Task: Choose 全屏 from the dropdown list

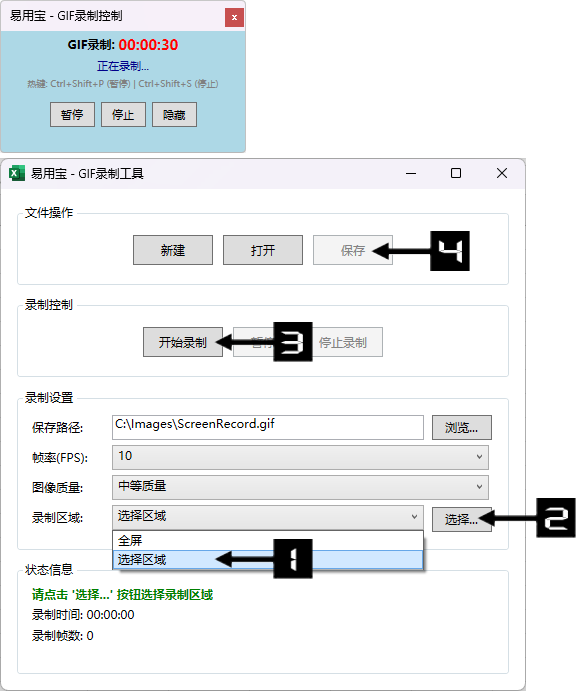Action: tap(268, 540)
